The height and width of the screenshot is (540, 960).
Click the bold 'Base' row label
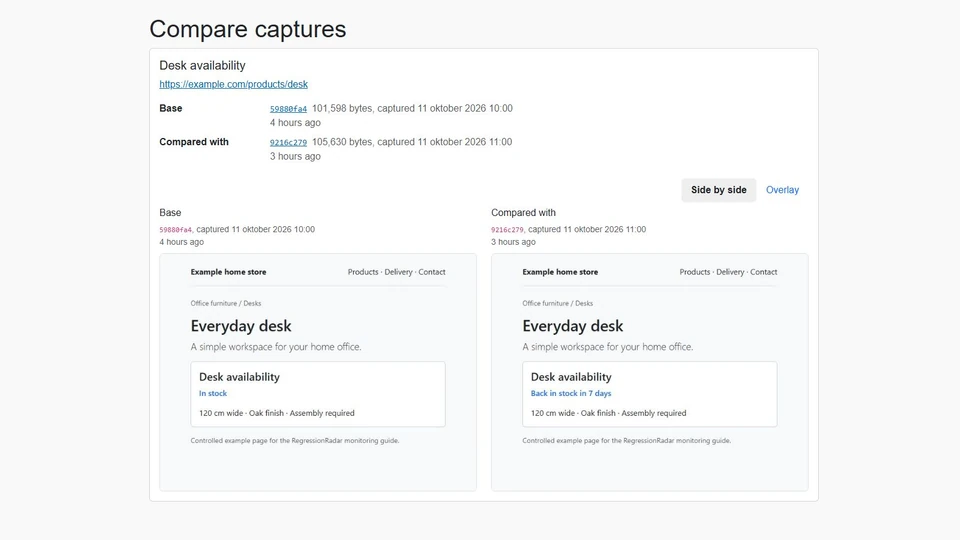tap(171, 108)
